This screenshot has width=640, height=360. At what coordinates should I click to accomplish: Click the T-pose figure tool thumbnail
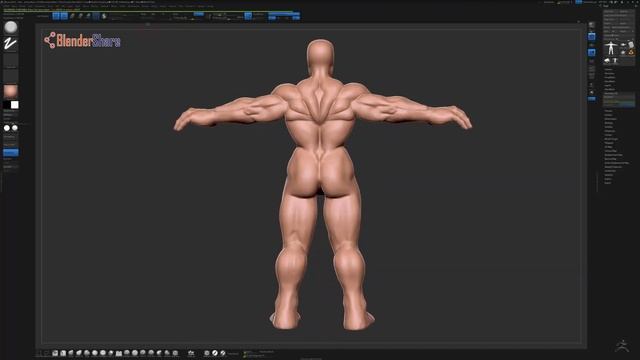click(611, 48)
